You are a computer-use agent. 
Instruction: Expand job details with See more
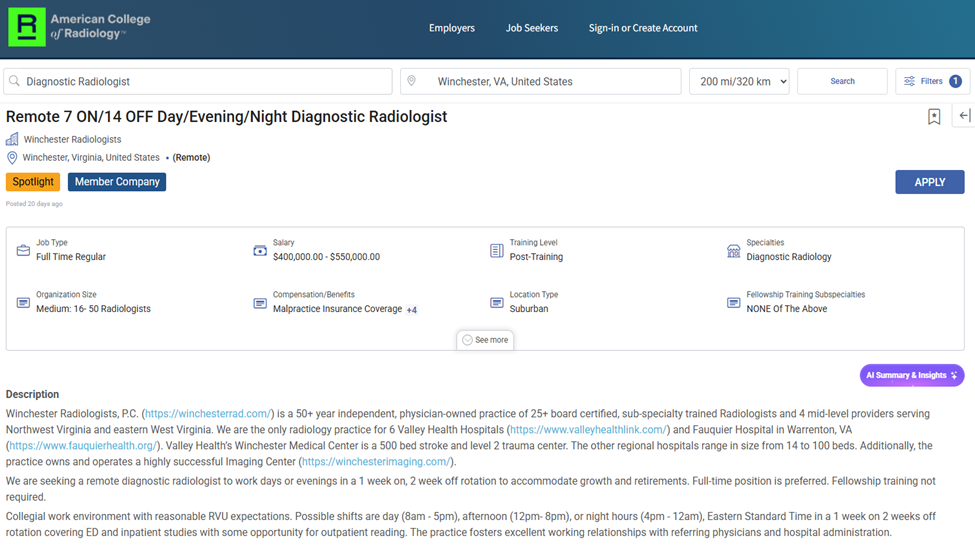click(x=485, y=340)
